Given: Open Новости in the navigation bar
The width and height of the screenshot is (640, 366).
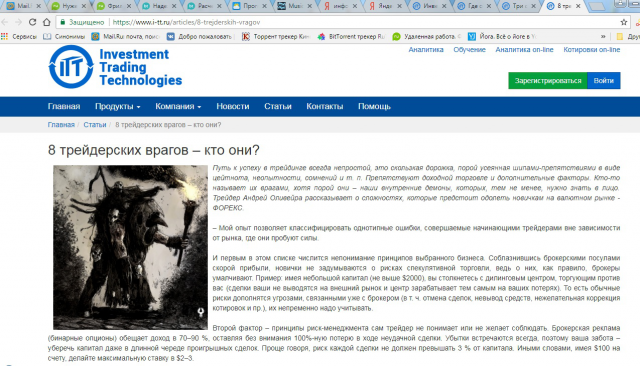Looking at the screenshot, I should tap(233, 106).
